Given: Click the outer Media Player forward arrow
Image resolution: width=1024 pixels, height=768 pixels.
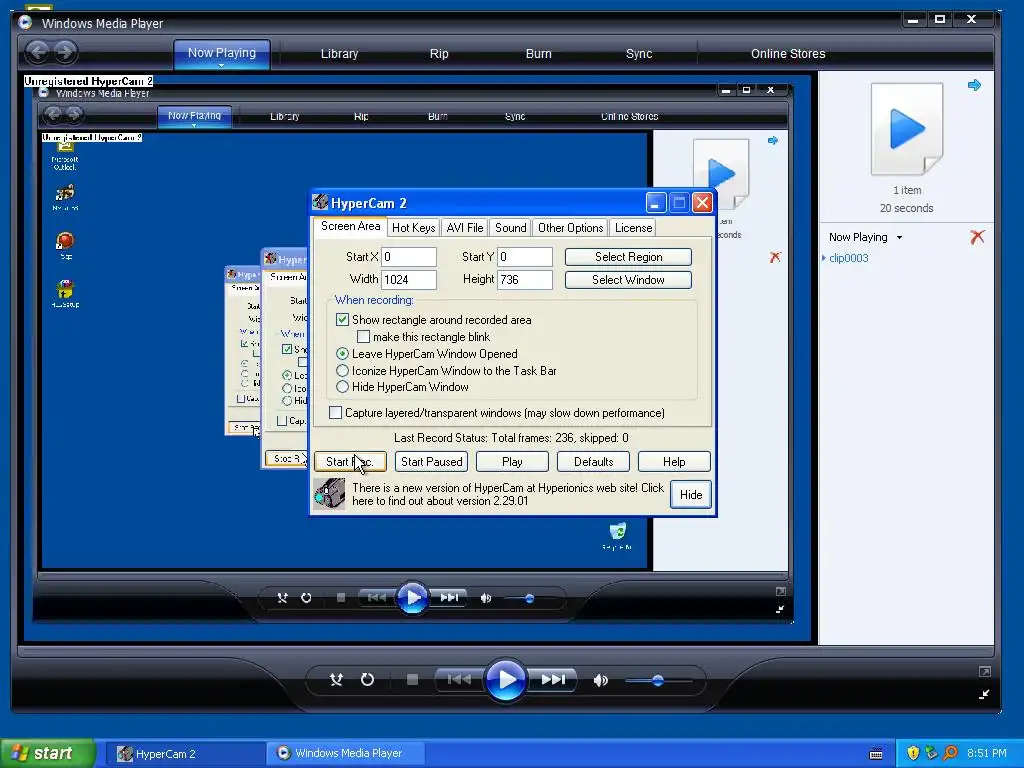Looking at the screenshot, I should [65, 52].
